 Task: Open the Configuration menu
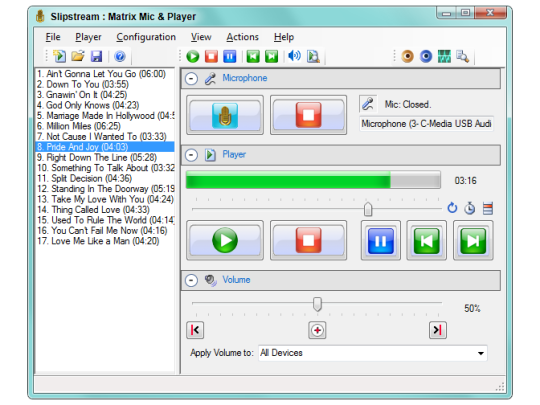click(x=146, y=37)
